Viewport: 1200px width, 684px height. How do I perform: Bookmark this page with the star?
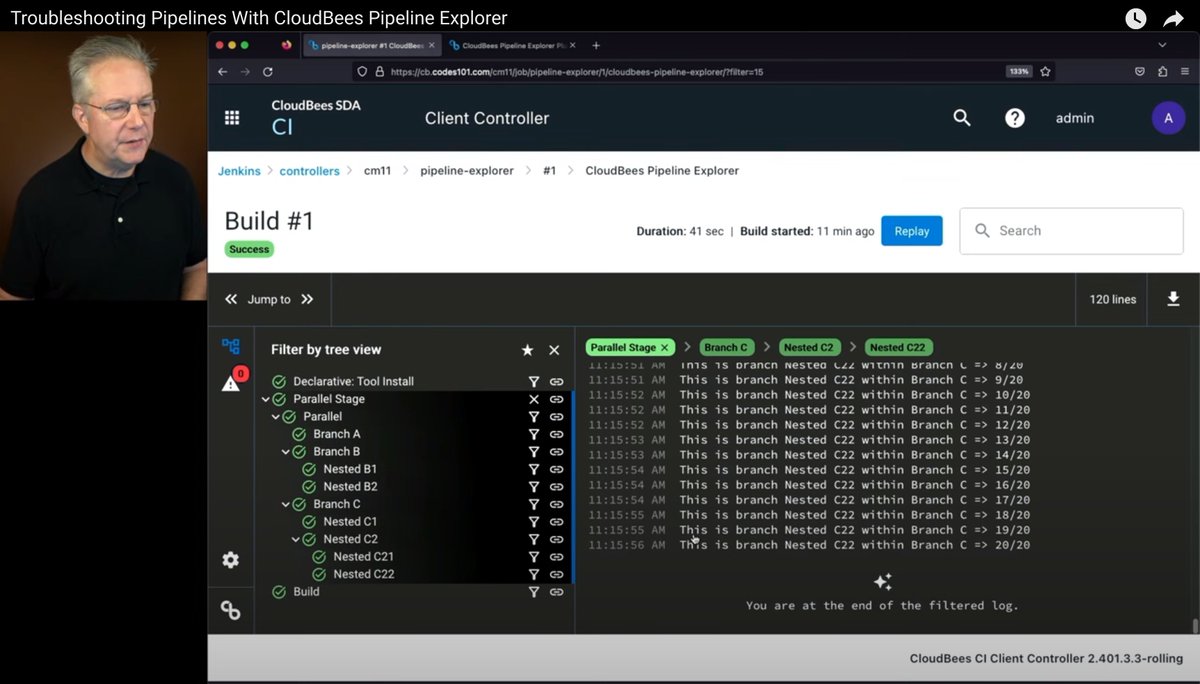(x=1045, y=72)
